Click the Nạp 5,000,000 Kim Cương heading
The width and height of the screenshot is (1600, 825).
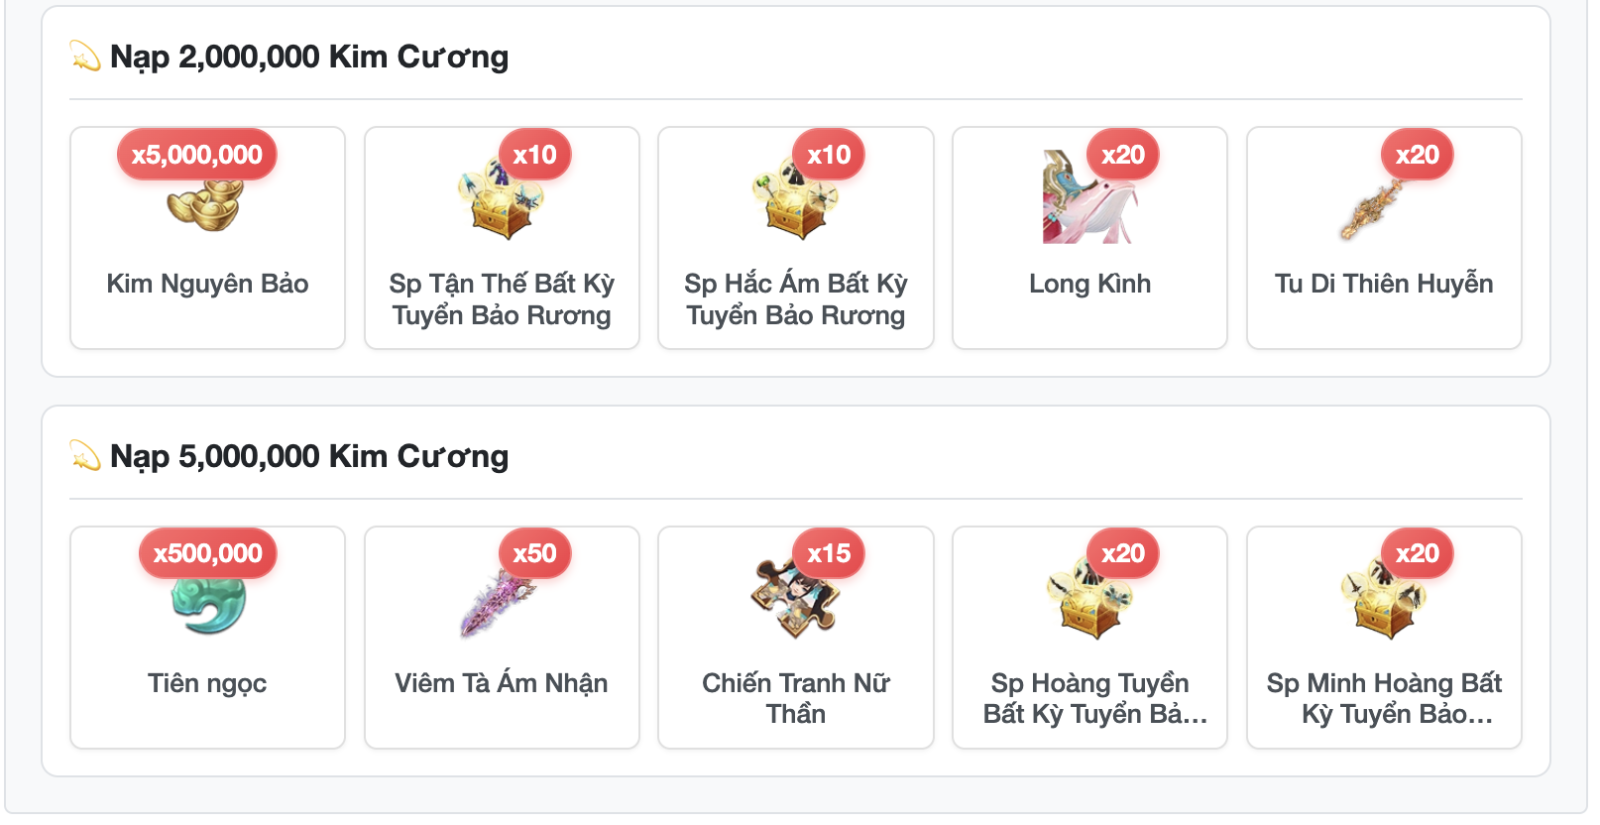coord(309,456)
